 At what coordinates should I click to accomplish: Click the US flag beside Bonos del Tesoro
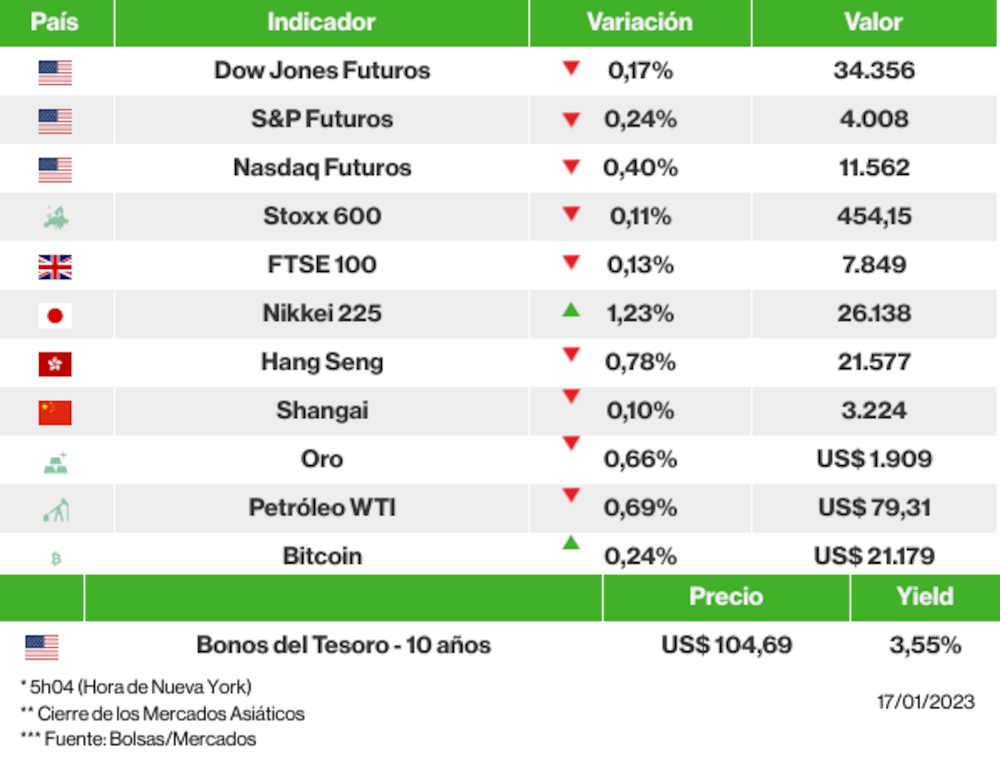(x=42, y=647)
